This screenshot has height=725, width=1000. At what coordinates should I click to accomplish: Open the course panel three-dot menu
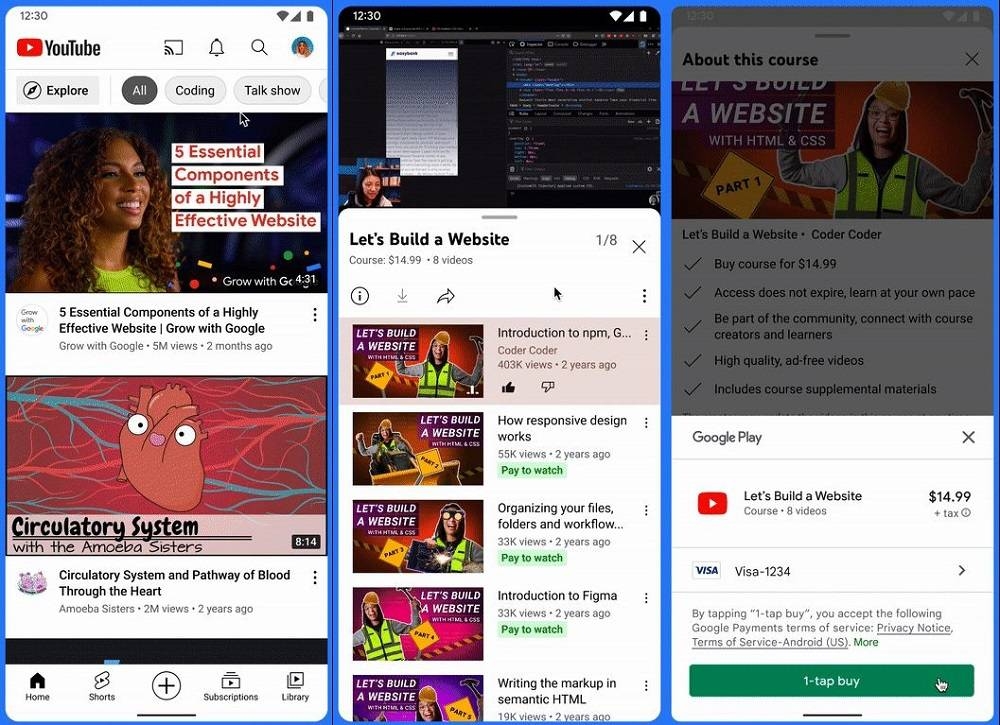pos(644,296)
